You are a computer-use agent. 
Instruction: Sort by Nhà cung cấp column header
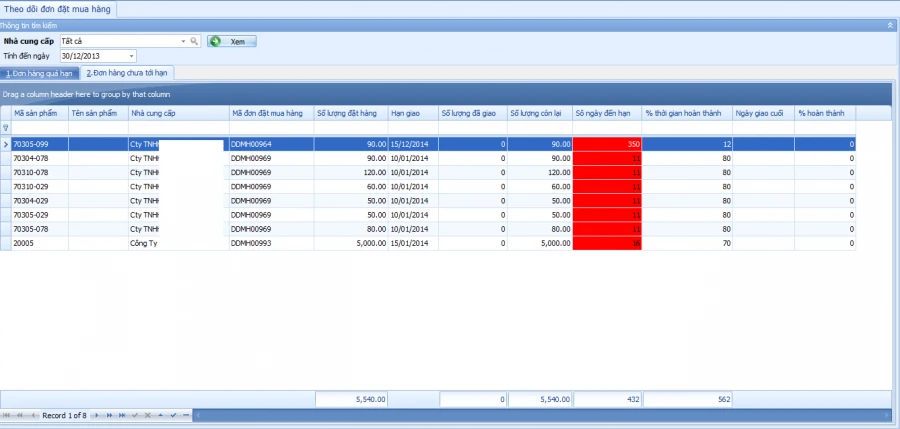(x=179, y=113)
